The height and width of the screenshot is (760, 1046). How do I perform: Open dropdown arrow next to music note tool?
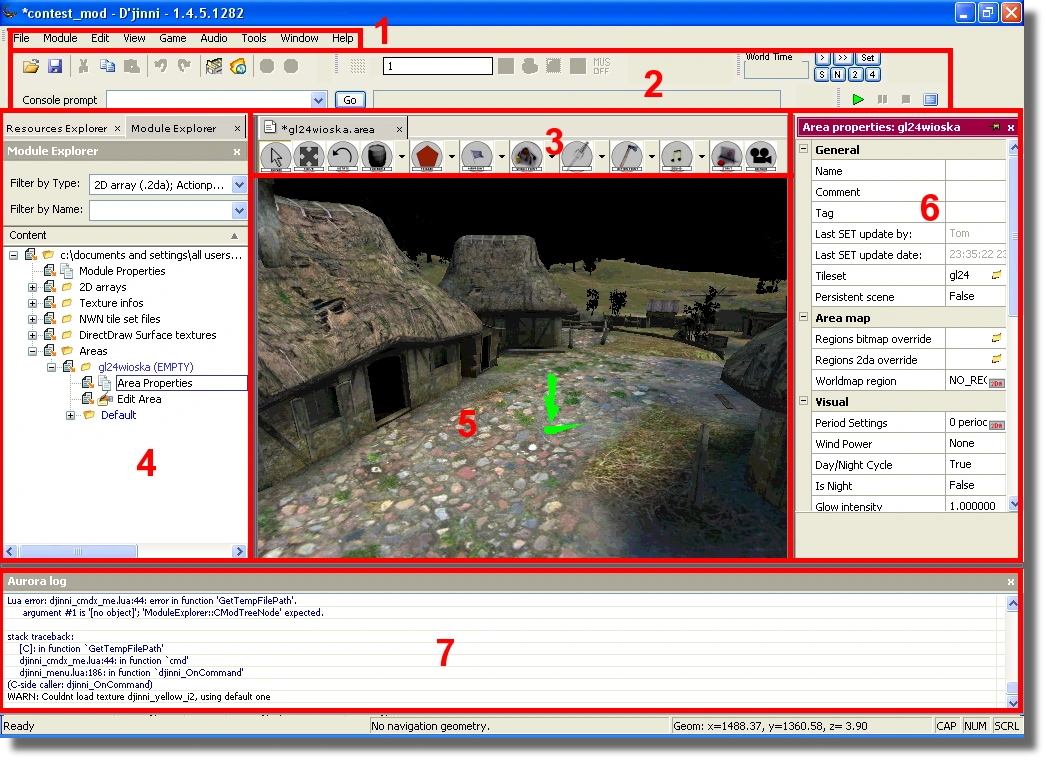pyautogui.click(x=701, y=157)
